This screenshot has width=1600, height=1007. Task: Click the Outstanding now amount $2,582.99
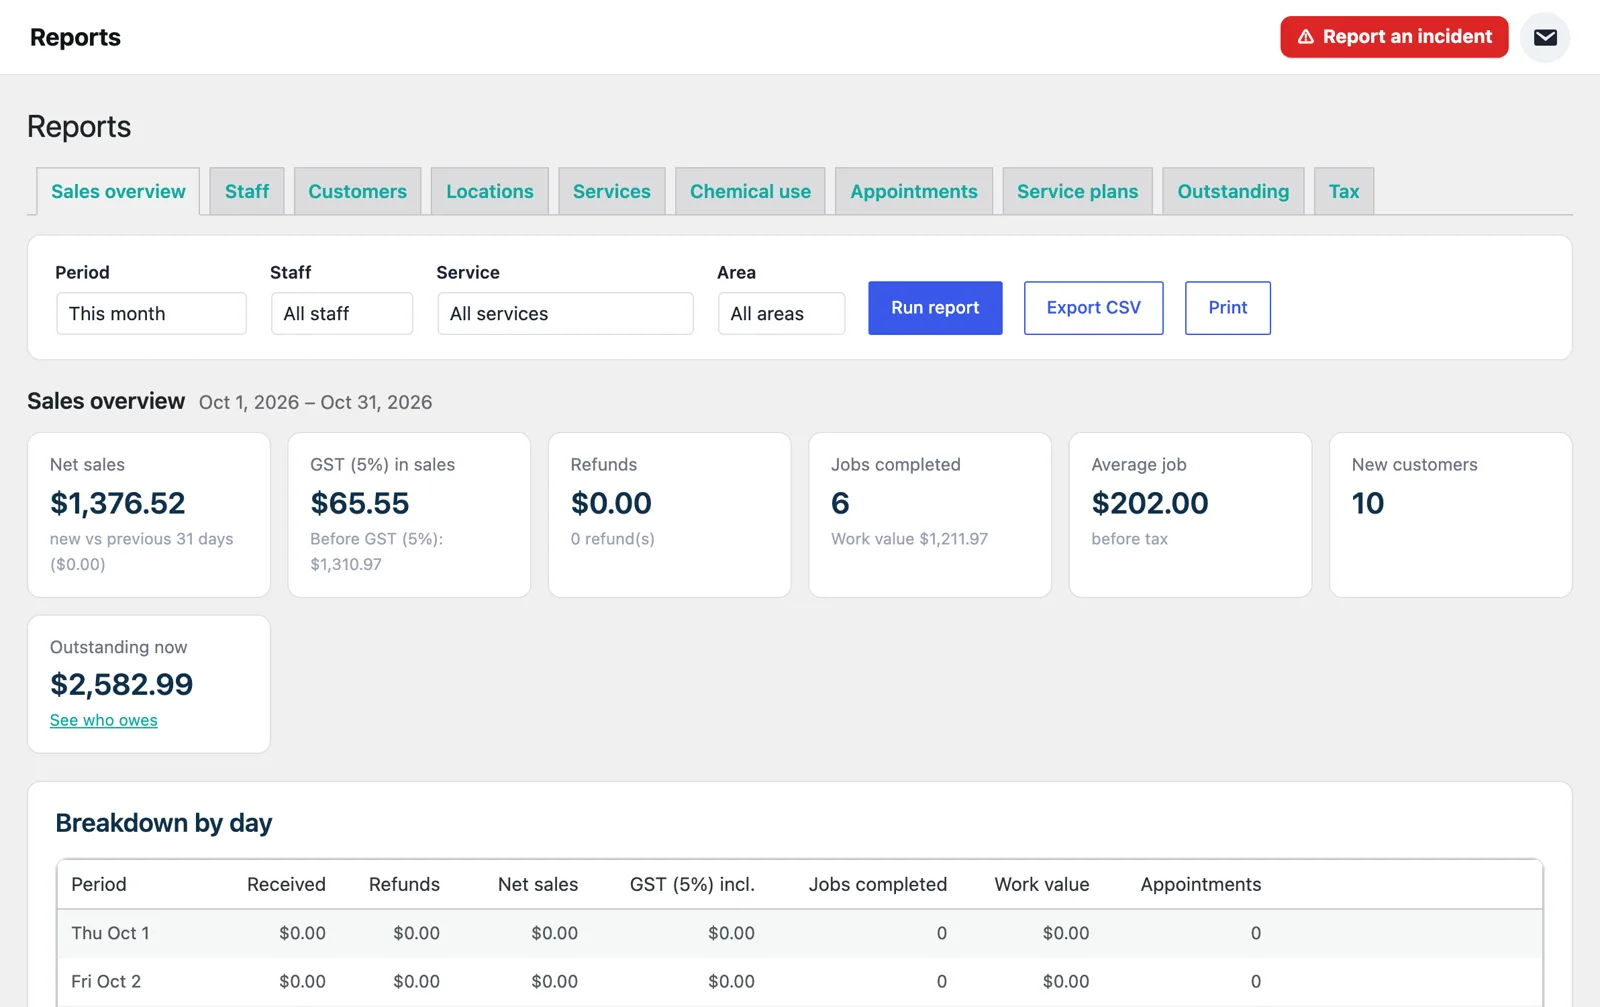coord(122,685)
